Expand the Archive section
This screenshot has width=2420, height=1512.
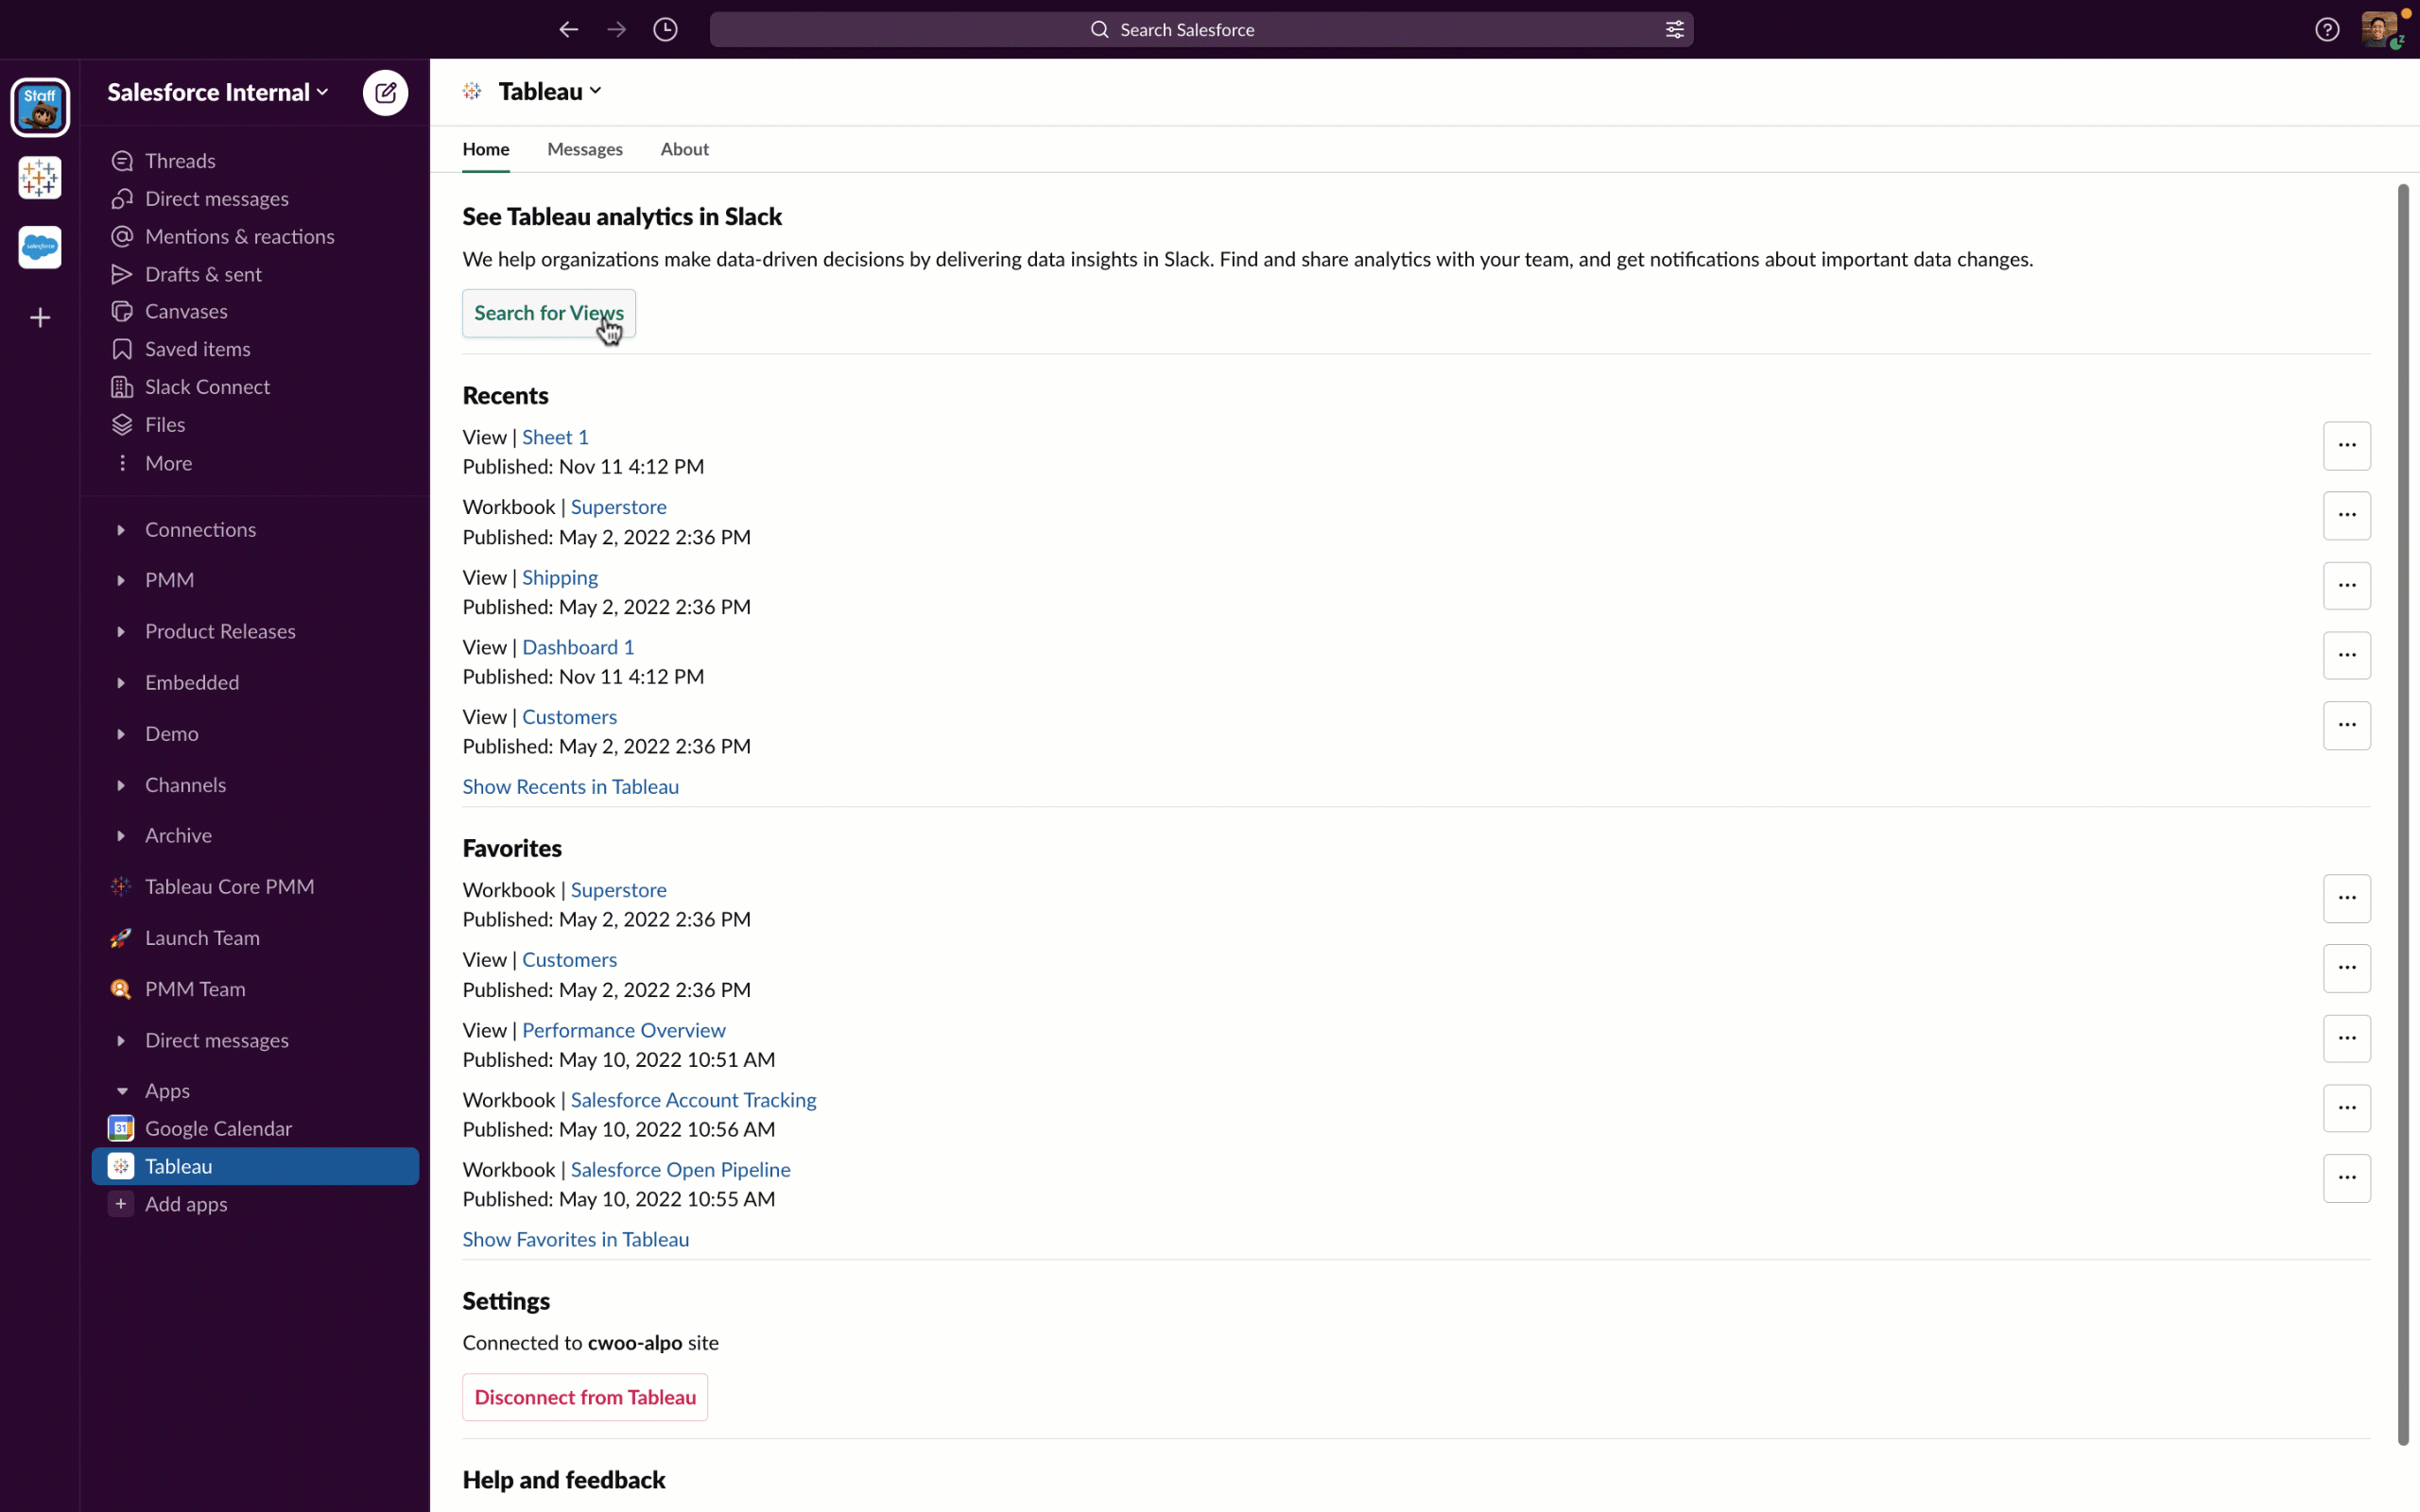click(118, 834)
